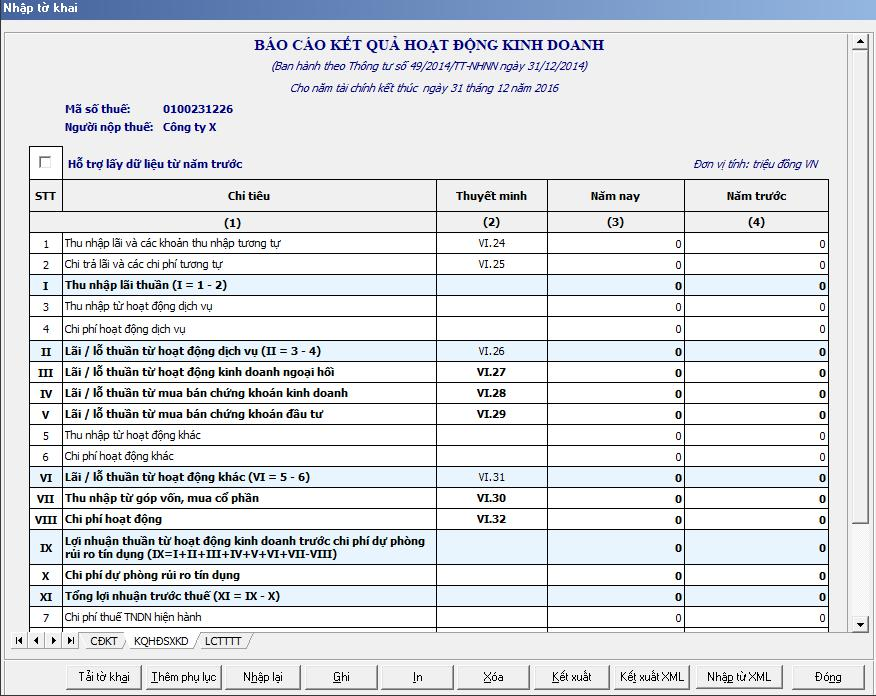Click Ghi to save the form
This screenshot has width=876, height=696.
(x=341, y=677)
